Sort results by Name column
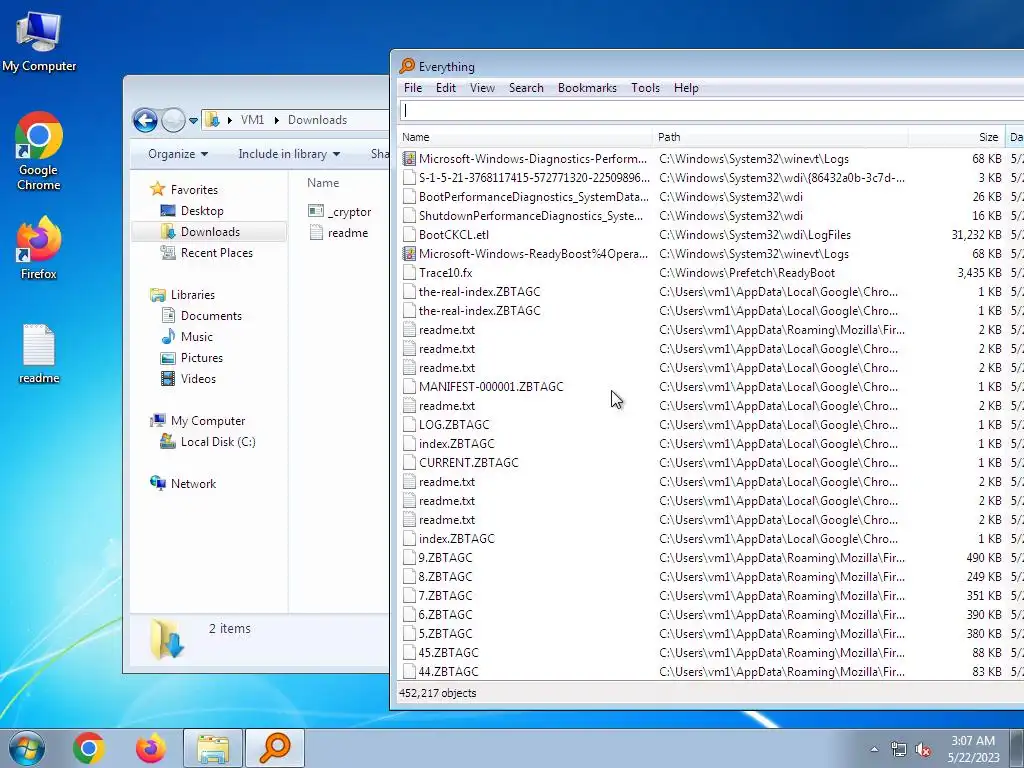 tap(525, 137)
